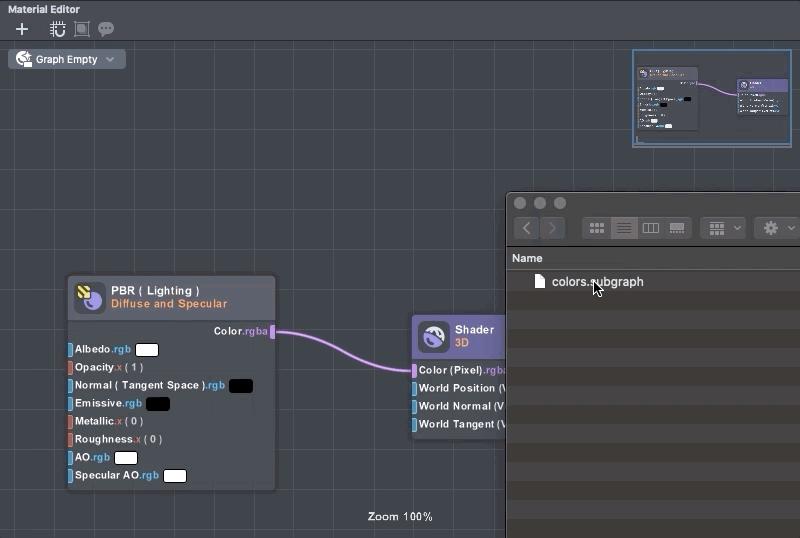Select Finder list view mode
Image resolution: width=800 pixels, height=538 pixels.
click(x=624, y=228)
